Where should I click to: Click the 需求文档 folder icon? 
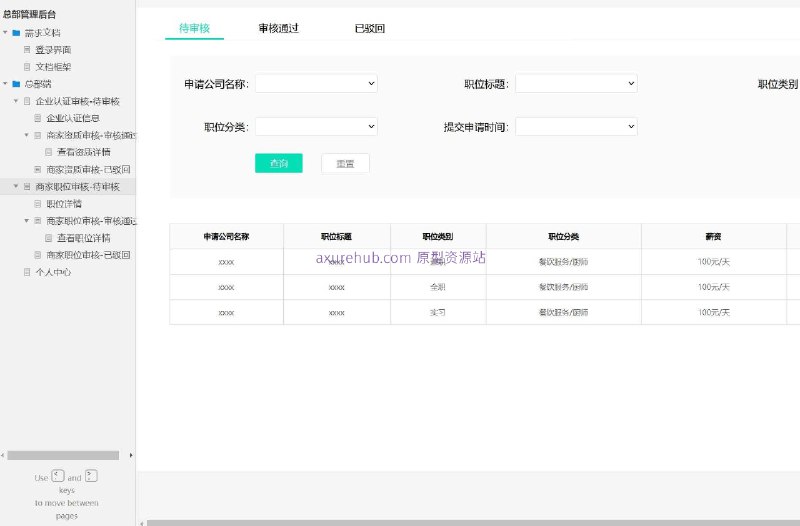[x=16, y=33]
